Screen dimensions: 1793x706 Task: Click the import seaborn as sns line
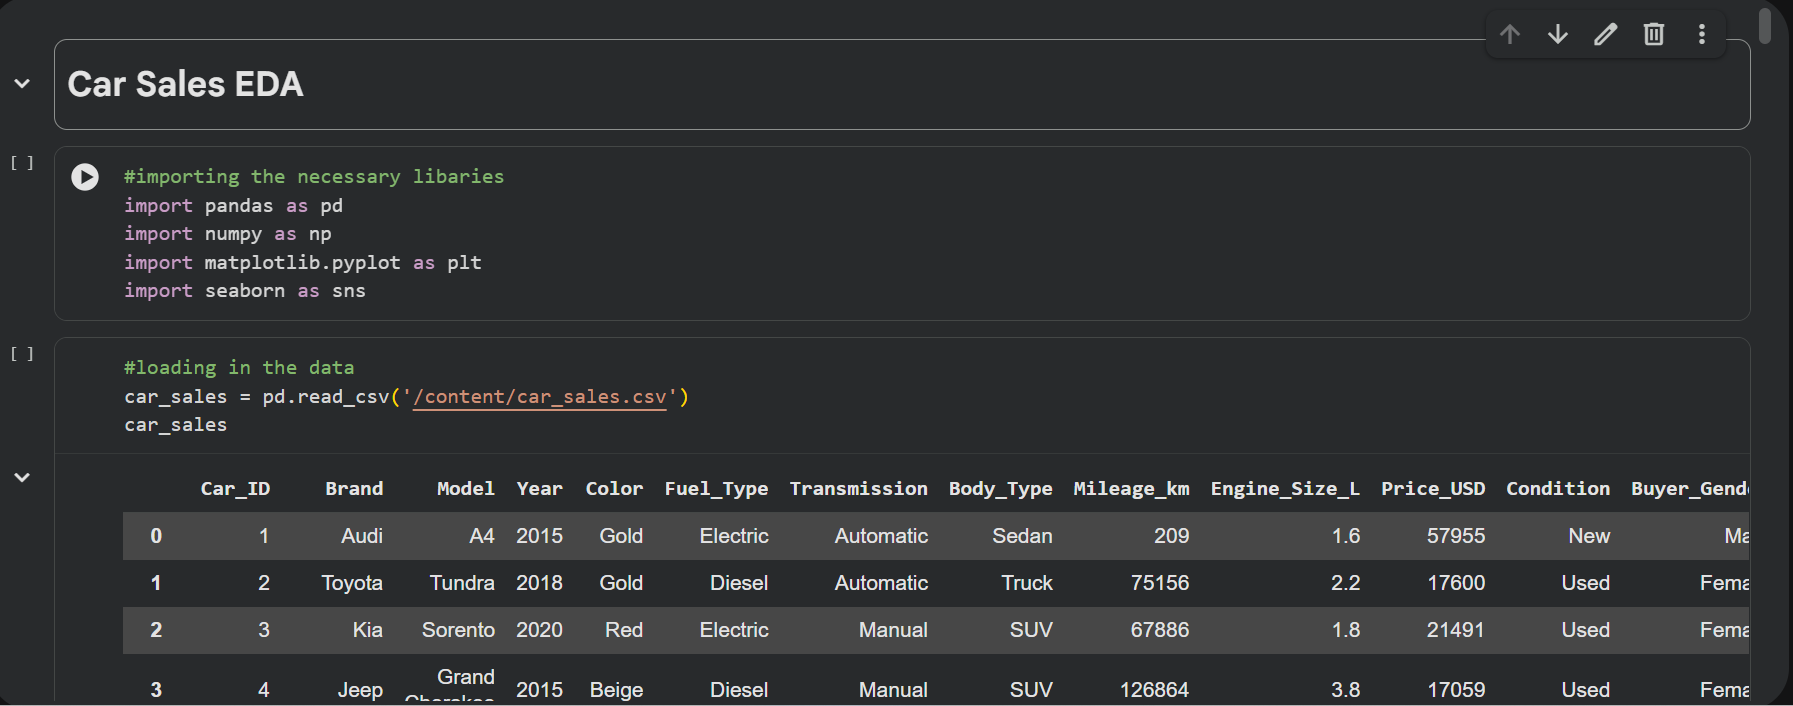pos(245,291)
